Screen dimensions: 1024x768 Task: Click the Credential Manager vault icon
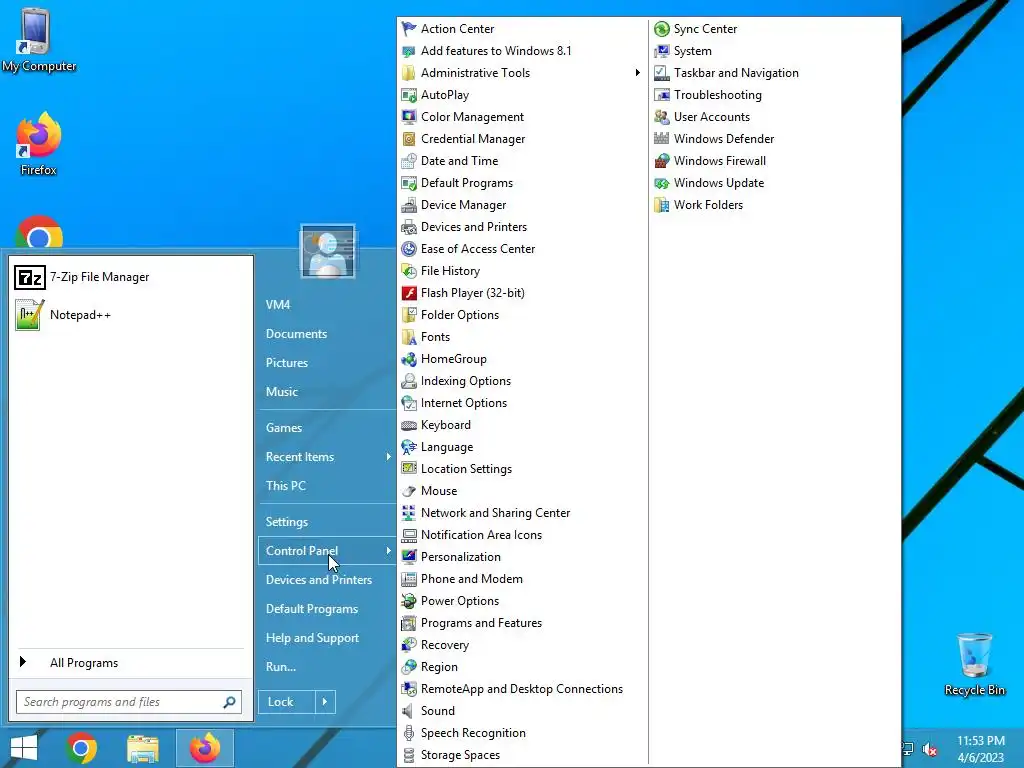coord(409,139)
